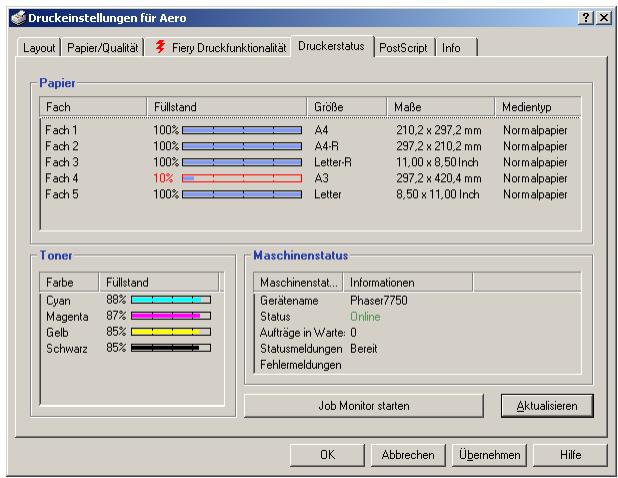The image size is (618, 478).
Task: Click the A4-R size value
Action: pos(326,146)
